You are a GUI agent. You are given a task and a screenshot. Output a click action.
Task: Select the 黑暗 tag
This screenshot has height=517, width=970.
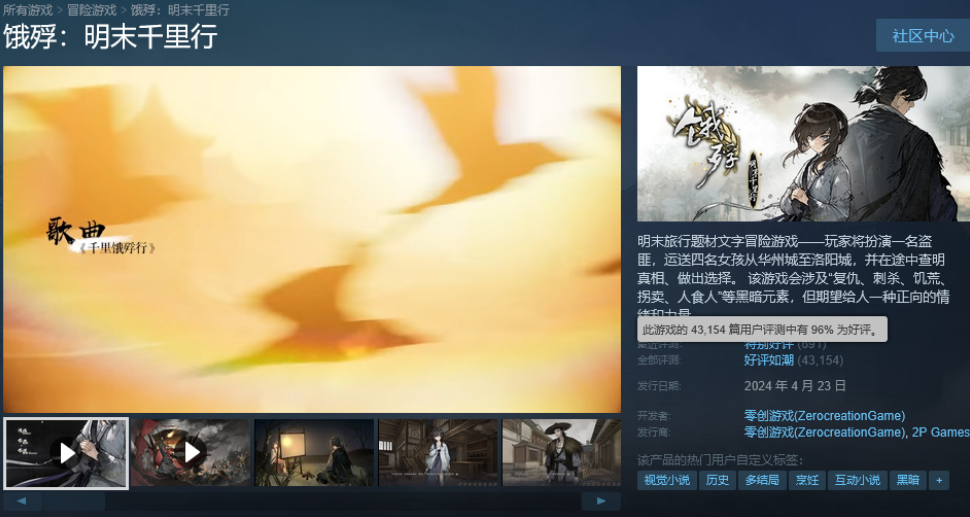tap(908, 480)
